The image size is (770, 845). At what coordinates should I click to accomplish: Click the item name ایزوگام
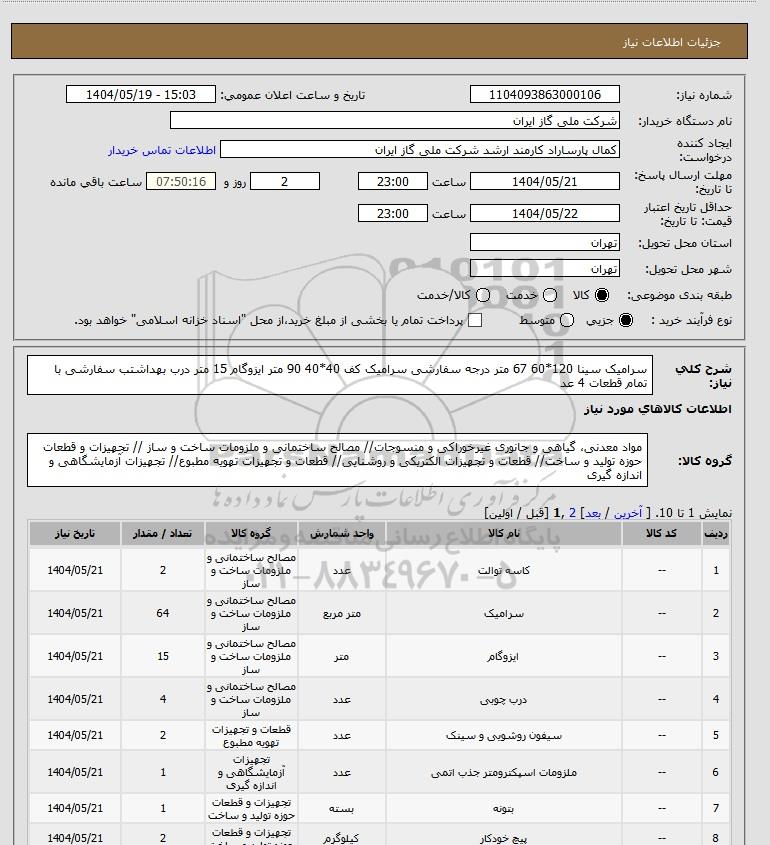[504, 656]
